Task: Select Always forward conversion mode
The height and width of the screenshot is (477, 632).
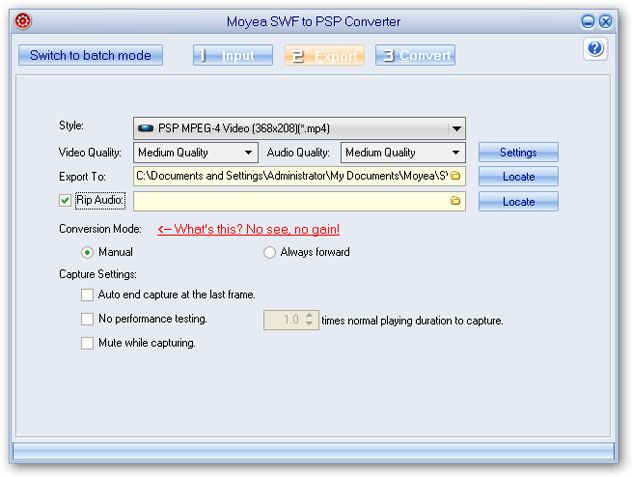Action: click(x=269, y=253)
